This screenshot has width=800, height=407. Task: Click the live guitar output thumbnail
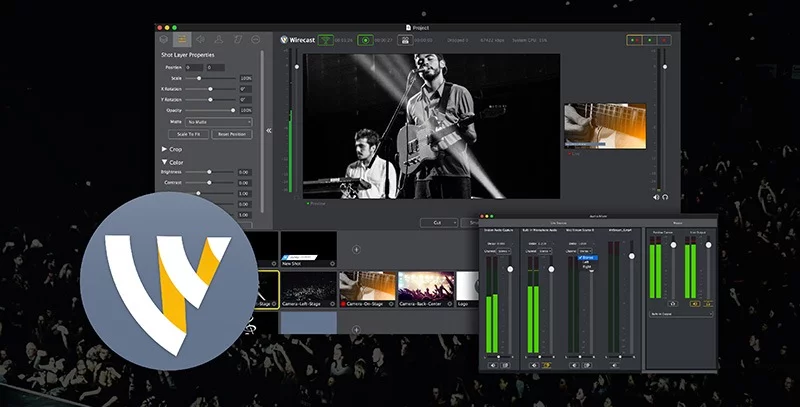click(x=605, y=126)
